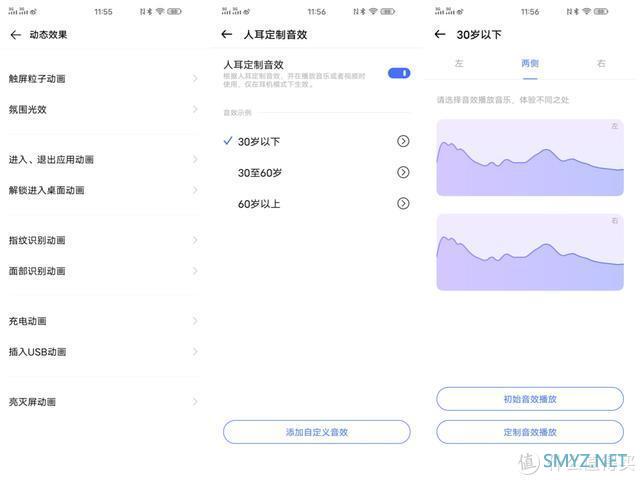
Task: Tap 添加自定义音效 button
Action: click(x=316, y=432)
